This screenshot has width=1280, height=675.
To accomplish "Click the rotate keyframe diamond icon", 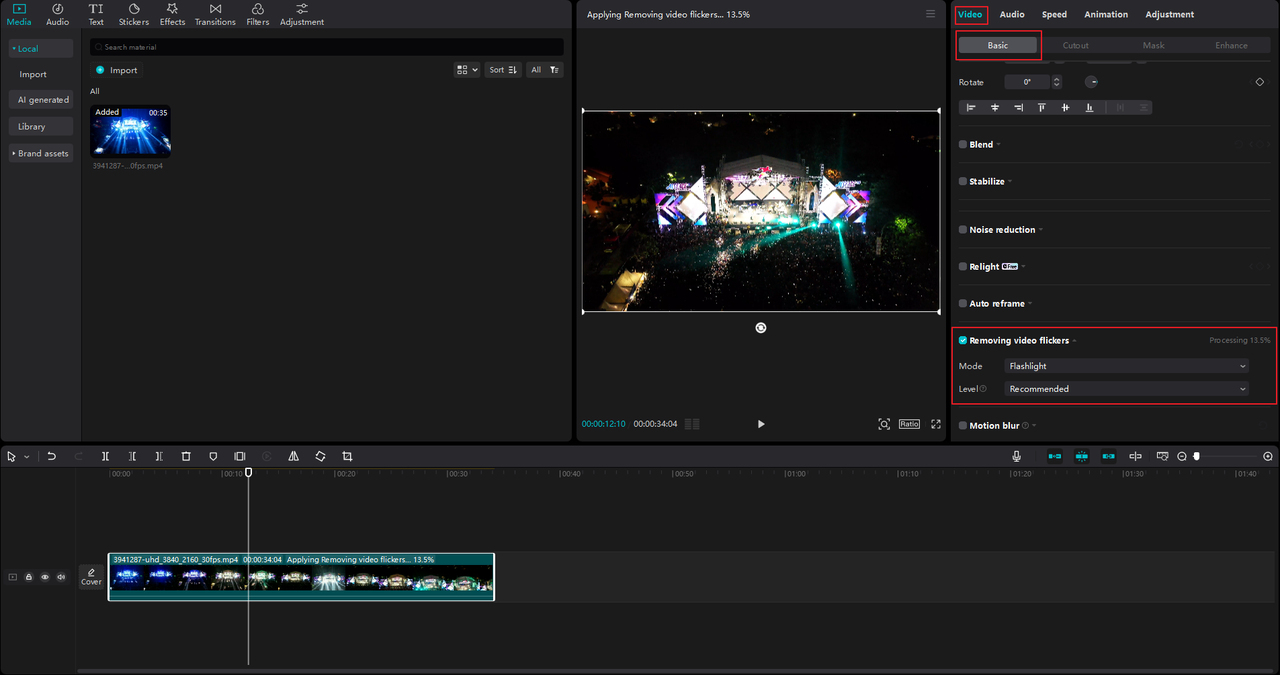I will 1260,82.
